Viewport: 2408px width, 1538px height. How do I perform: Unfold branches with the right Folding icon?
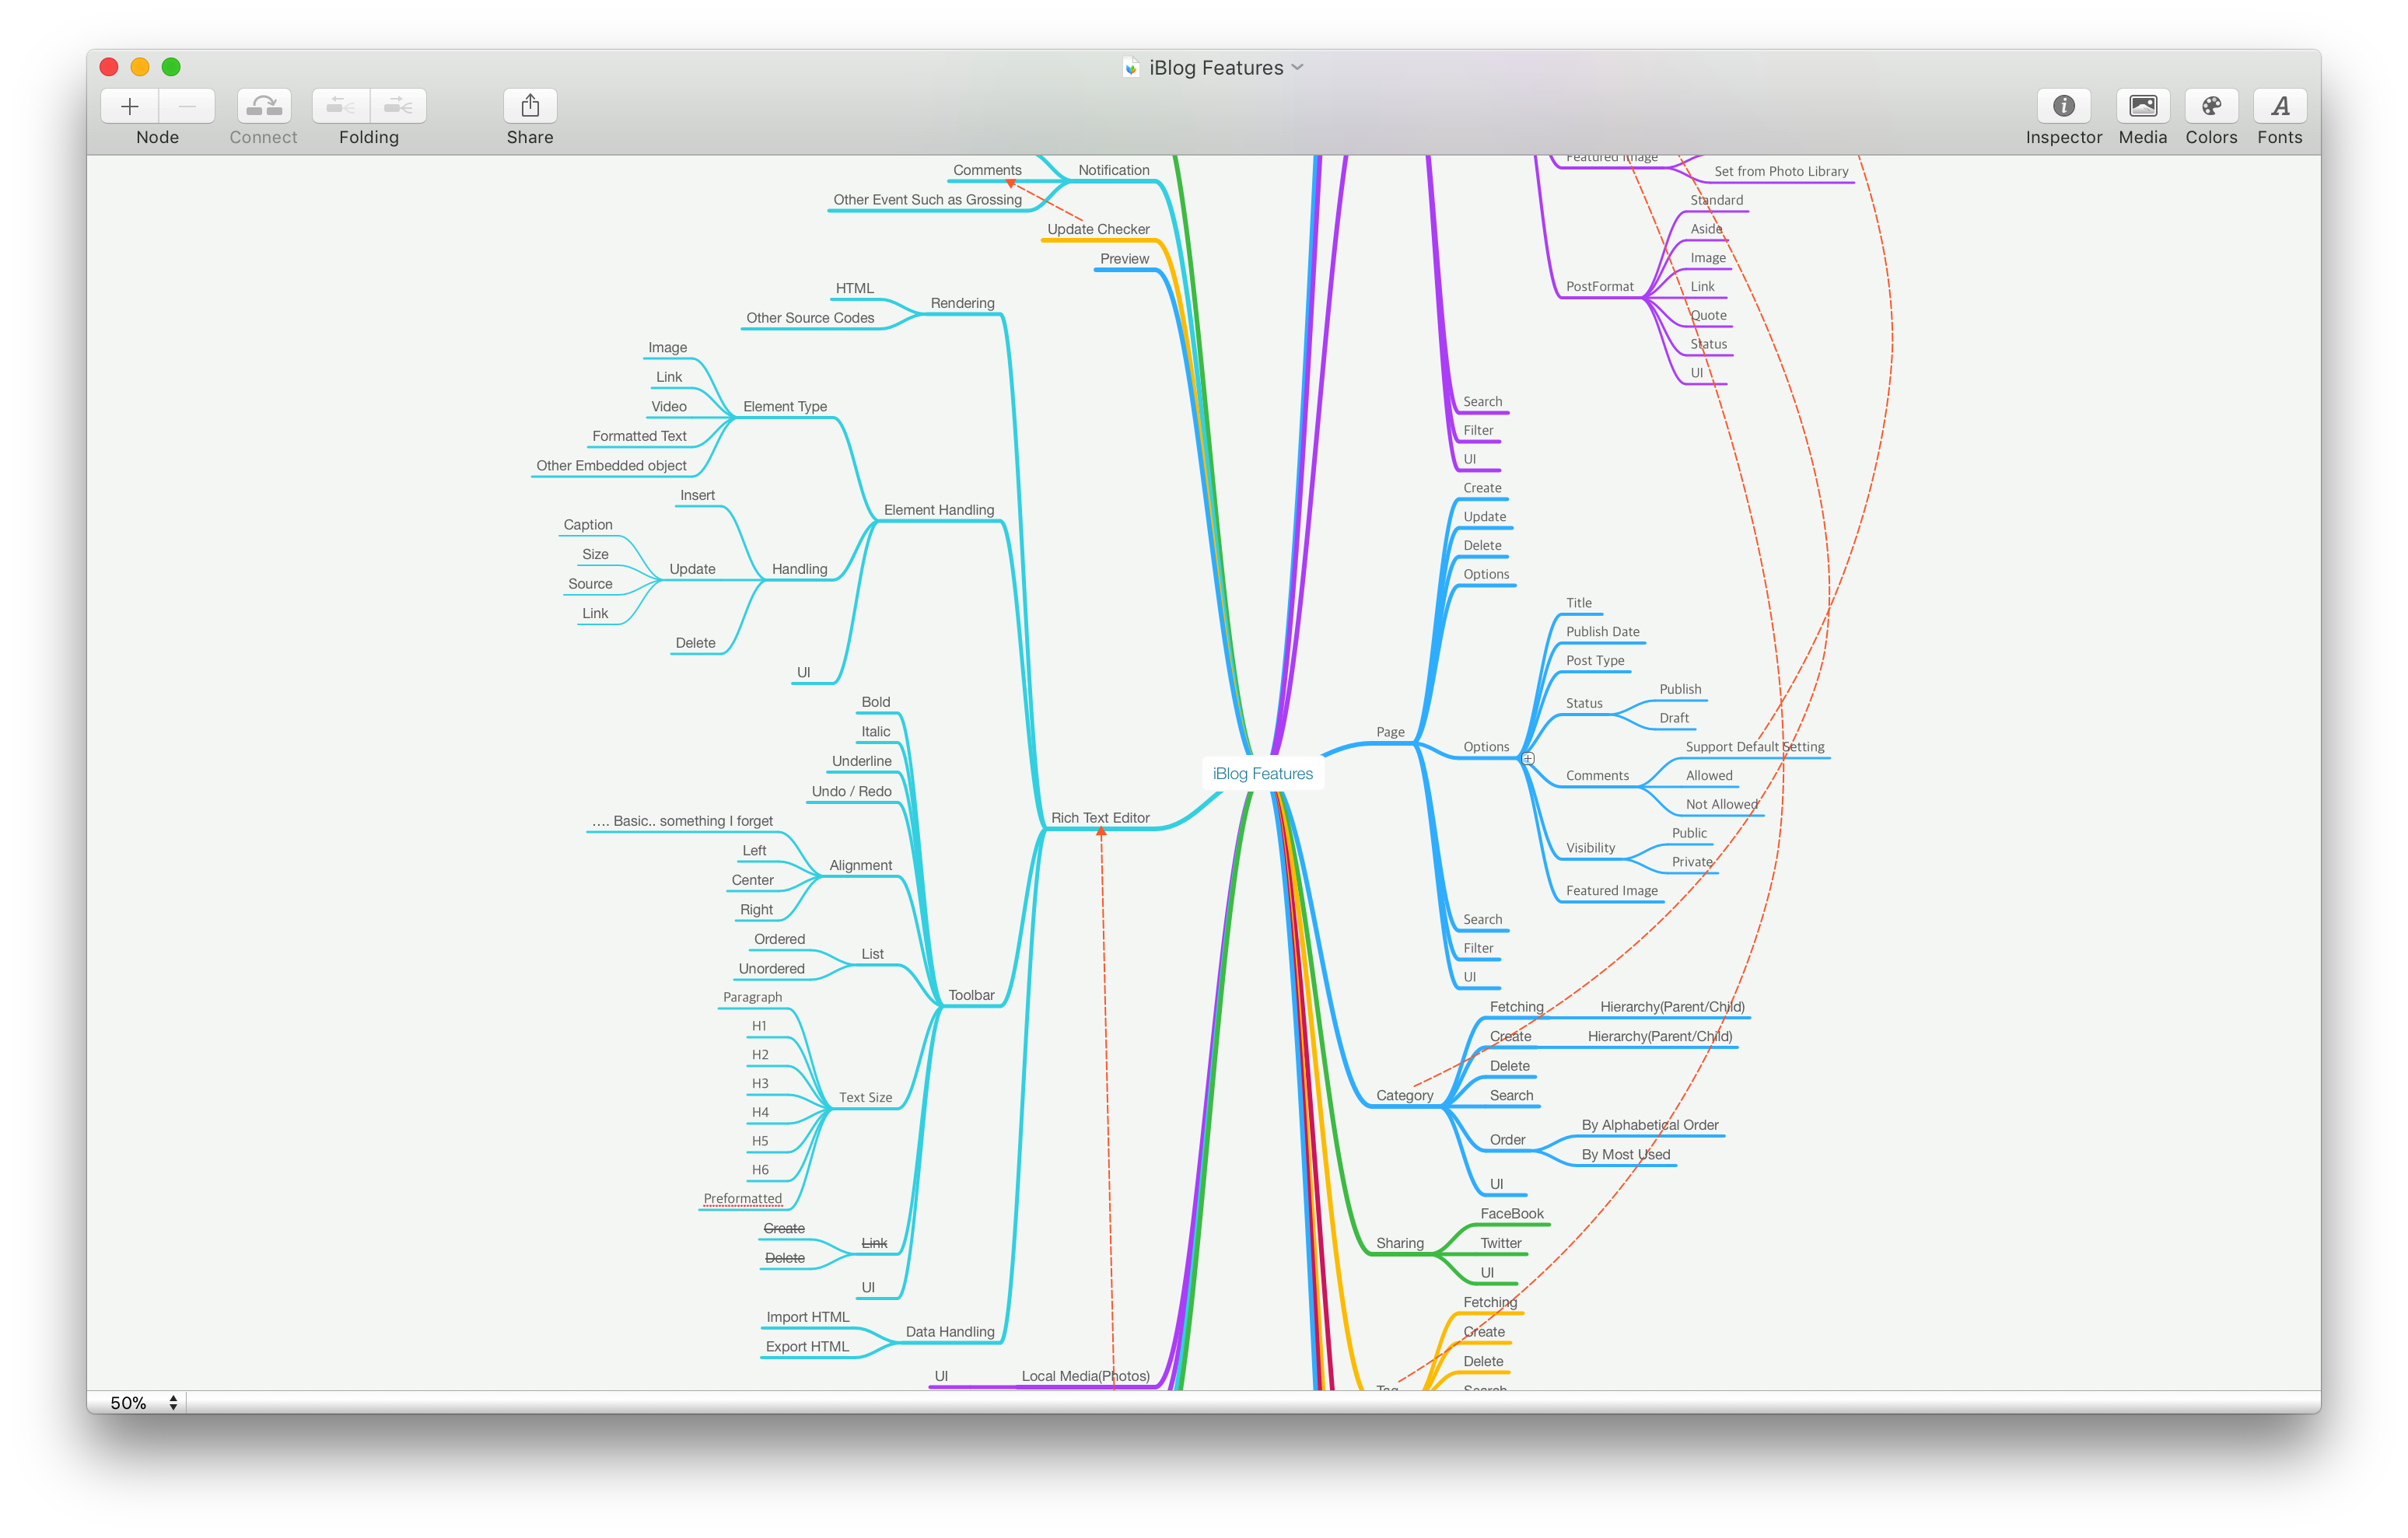[x=398, y=106]
